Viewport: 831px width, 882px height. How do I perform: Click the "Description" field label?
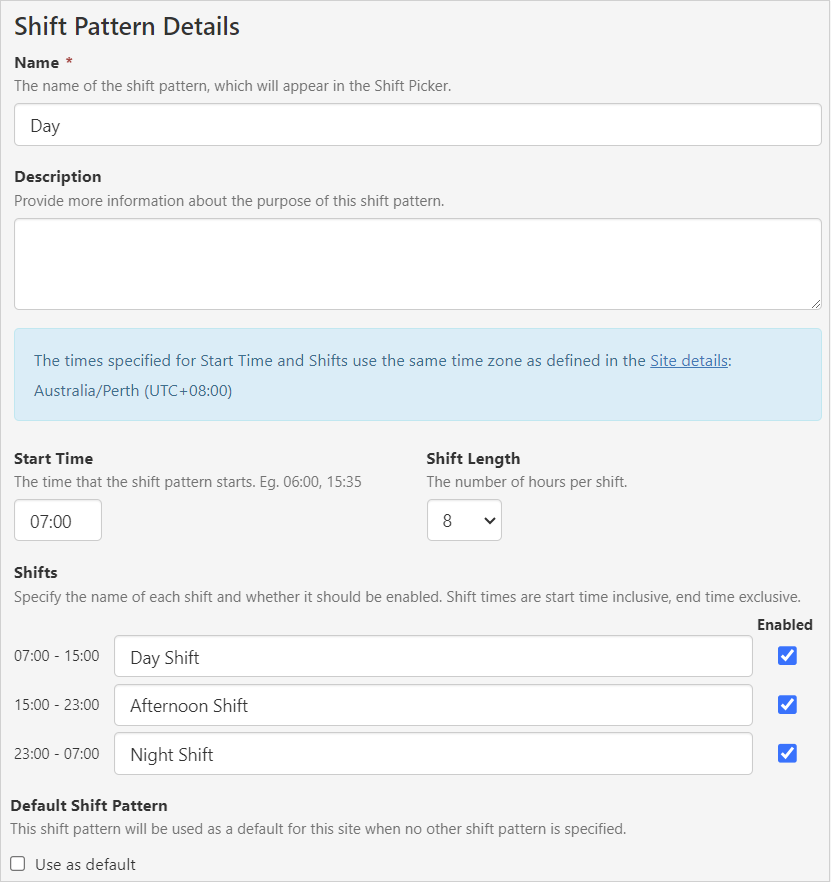58,177
